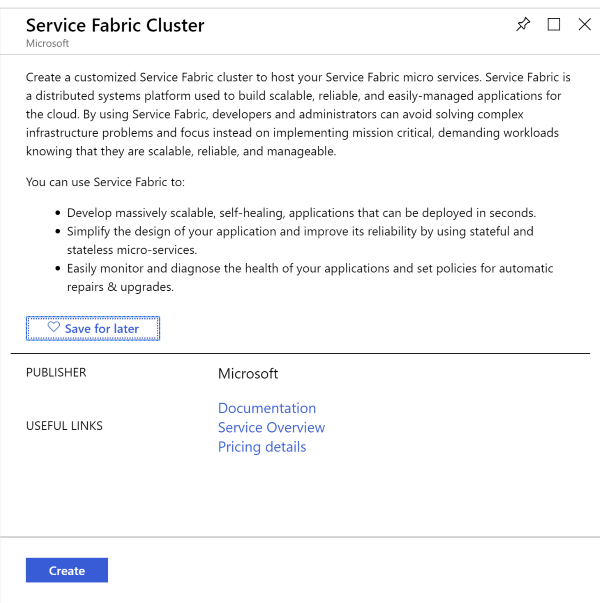
Task: Click the Microsoft subtitle under the title
Action: pos(47,45)
